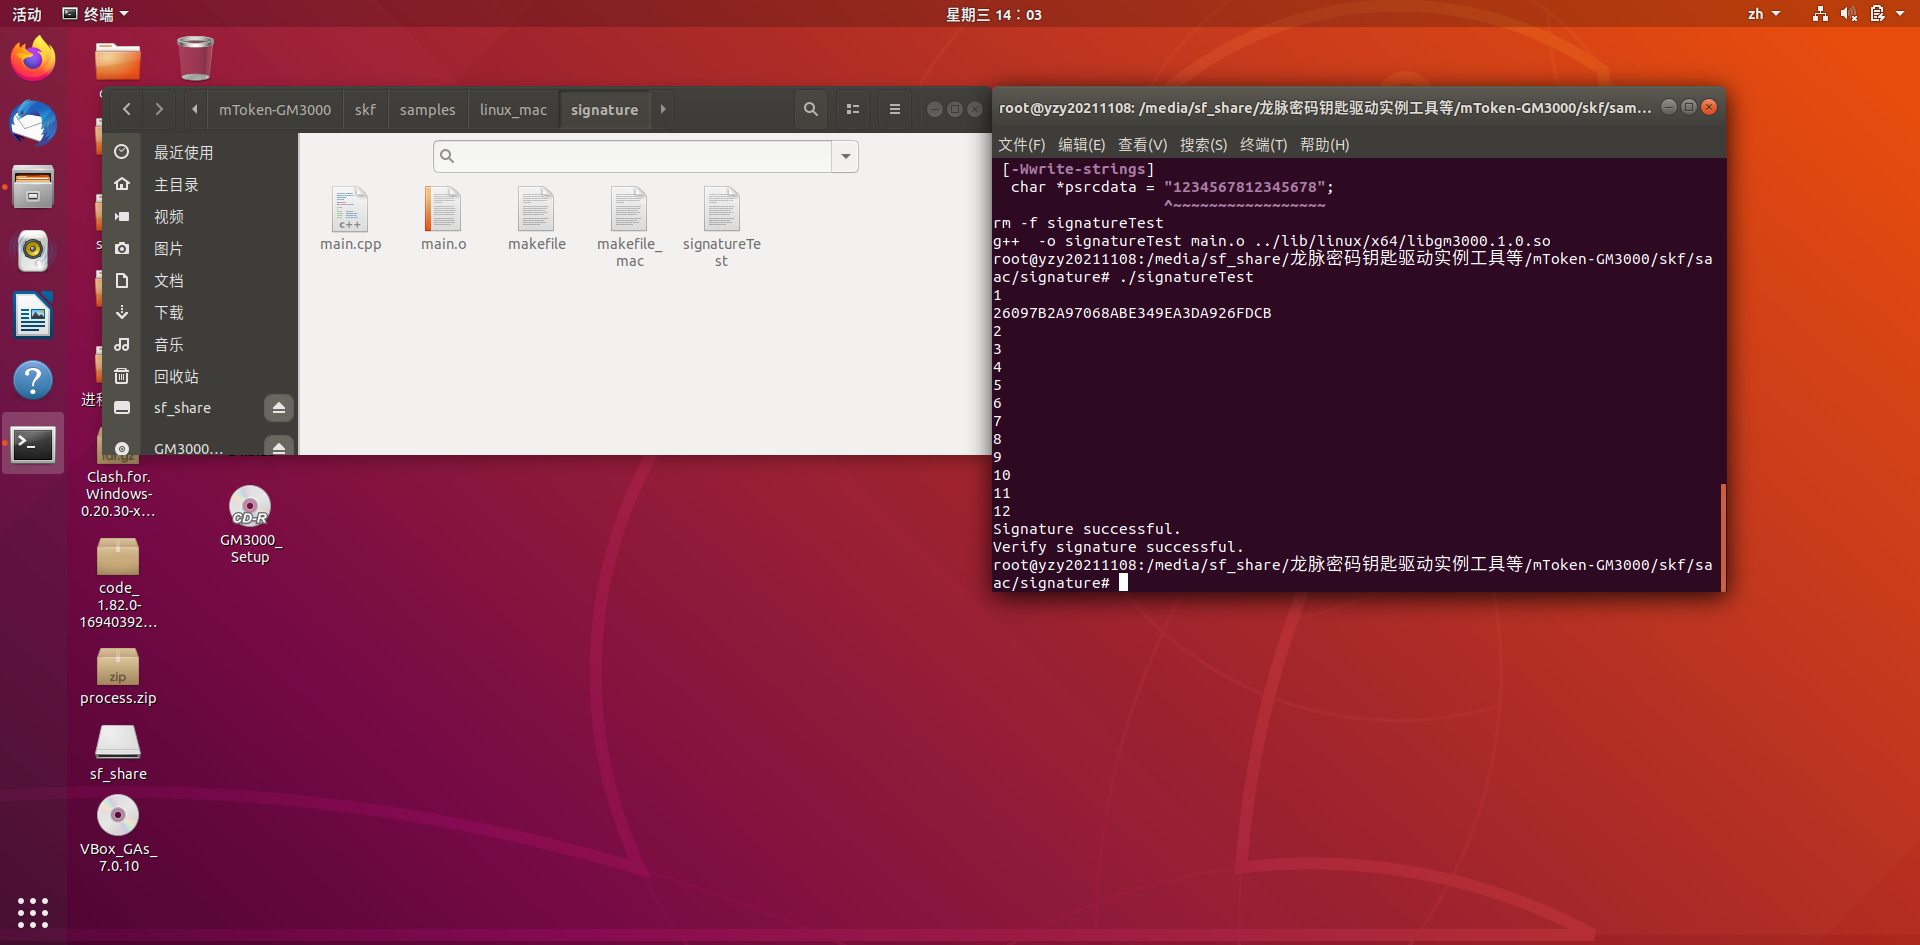The width and height of the screenshot is (1920, 945).
Task: Open the 文件(F) menu in the terminal
Action: [1021, 145]
